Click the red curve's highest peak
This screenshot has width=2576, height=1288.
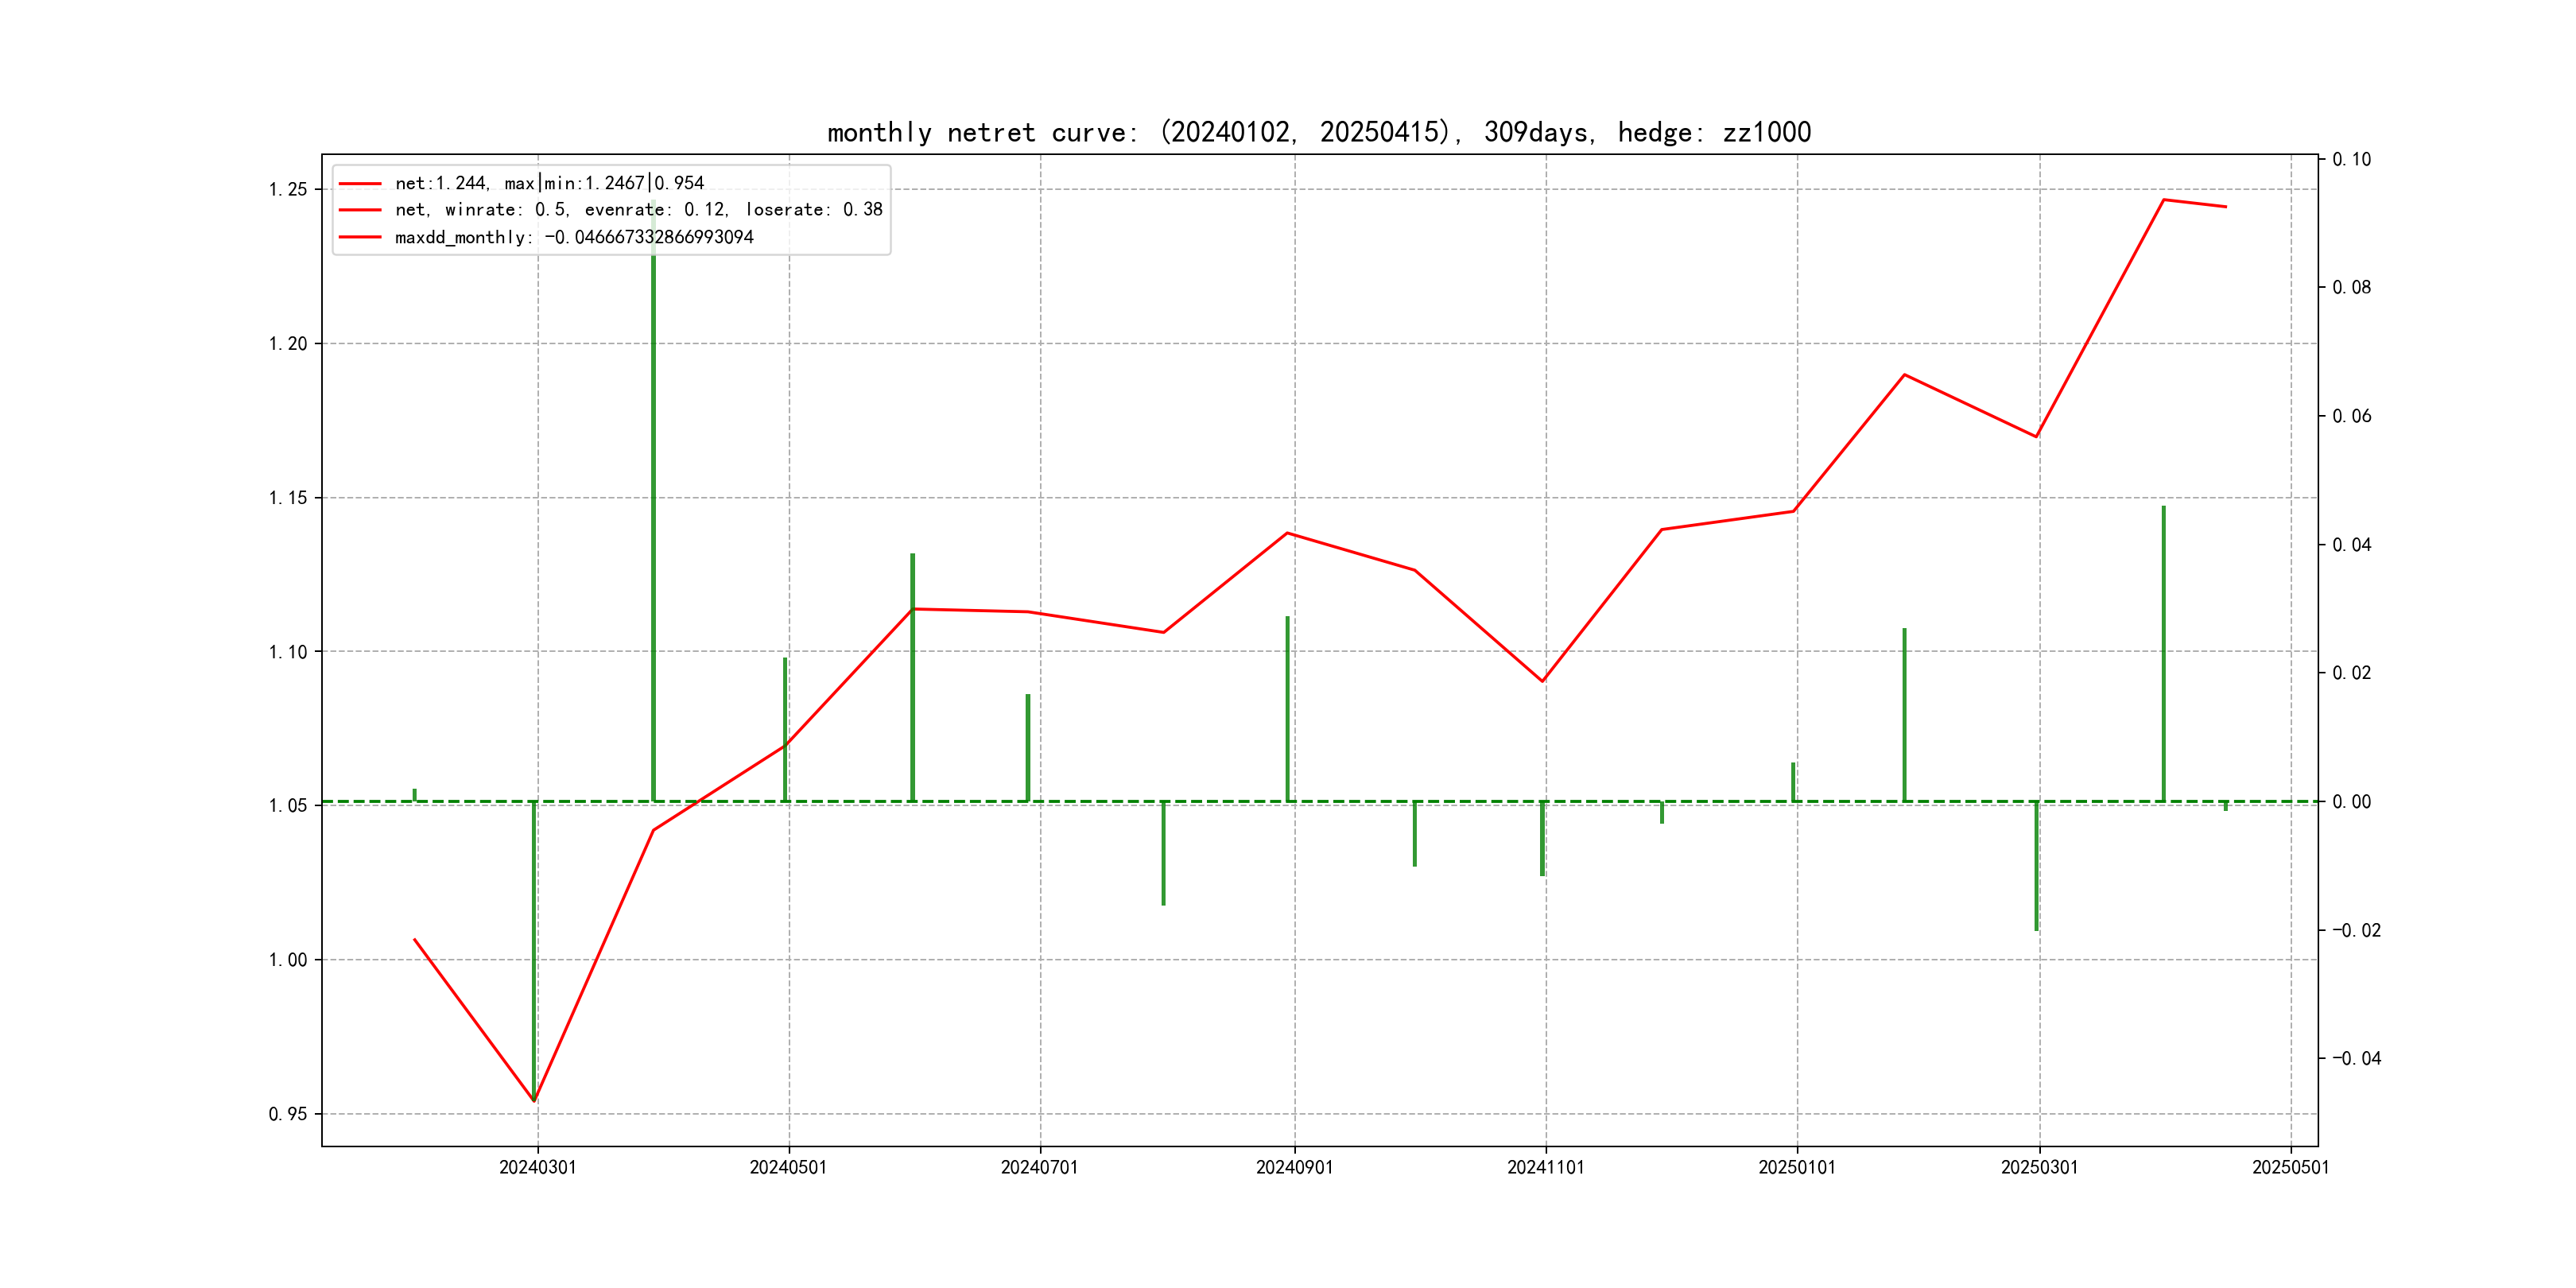(x=2163, y=200)
